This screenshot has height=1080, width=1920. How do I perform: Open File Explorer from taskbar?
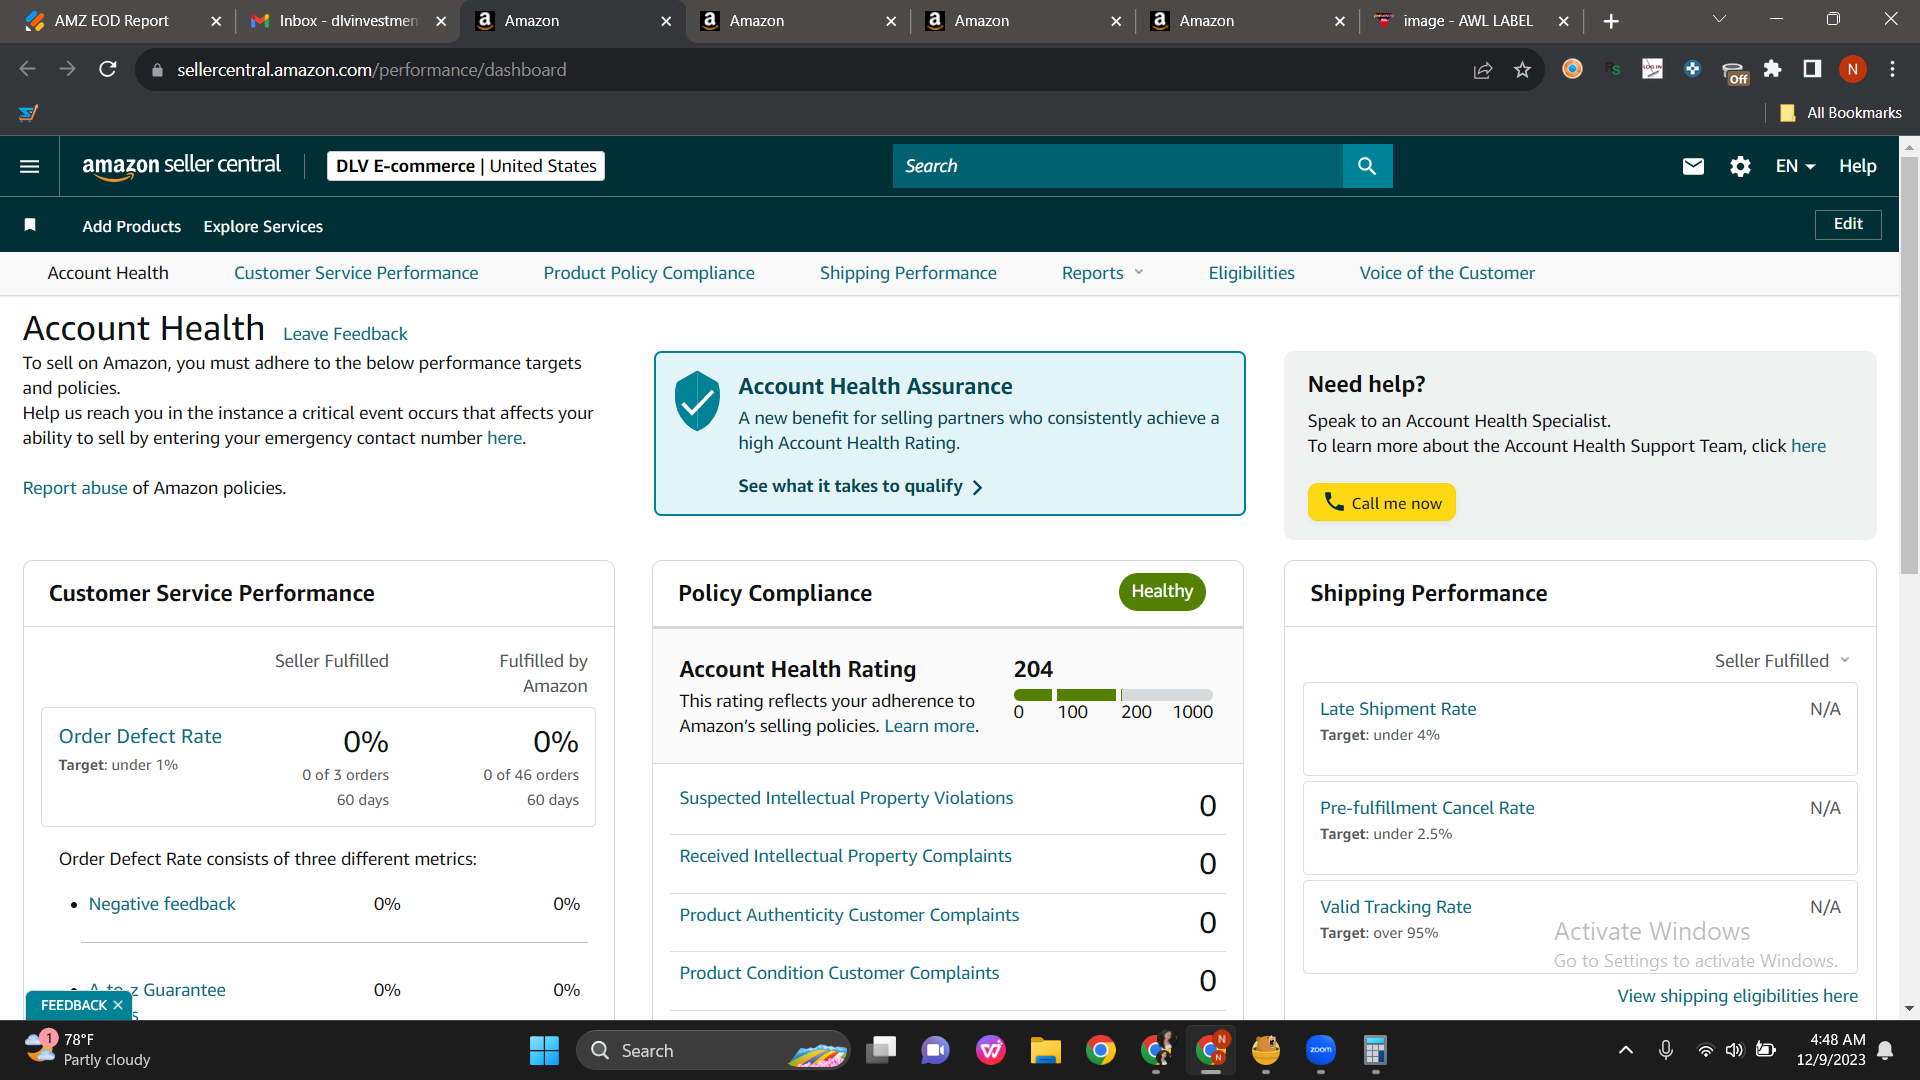1046,1050
